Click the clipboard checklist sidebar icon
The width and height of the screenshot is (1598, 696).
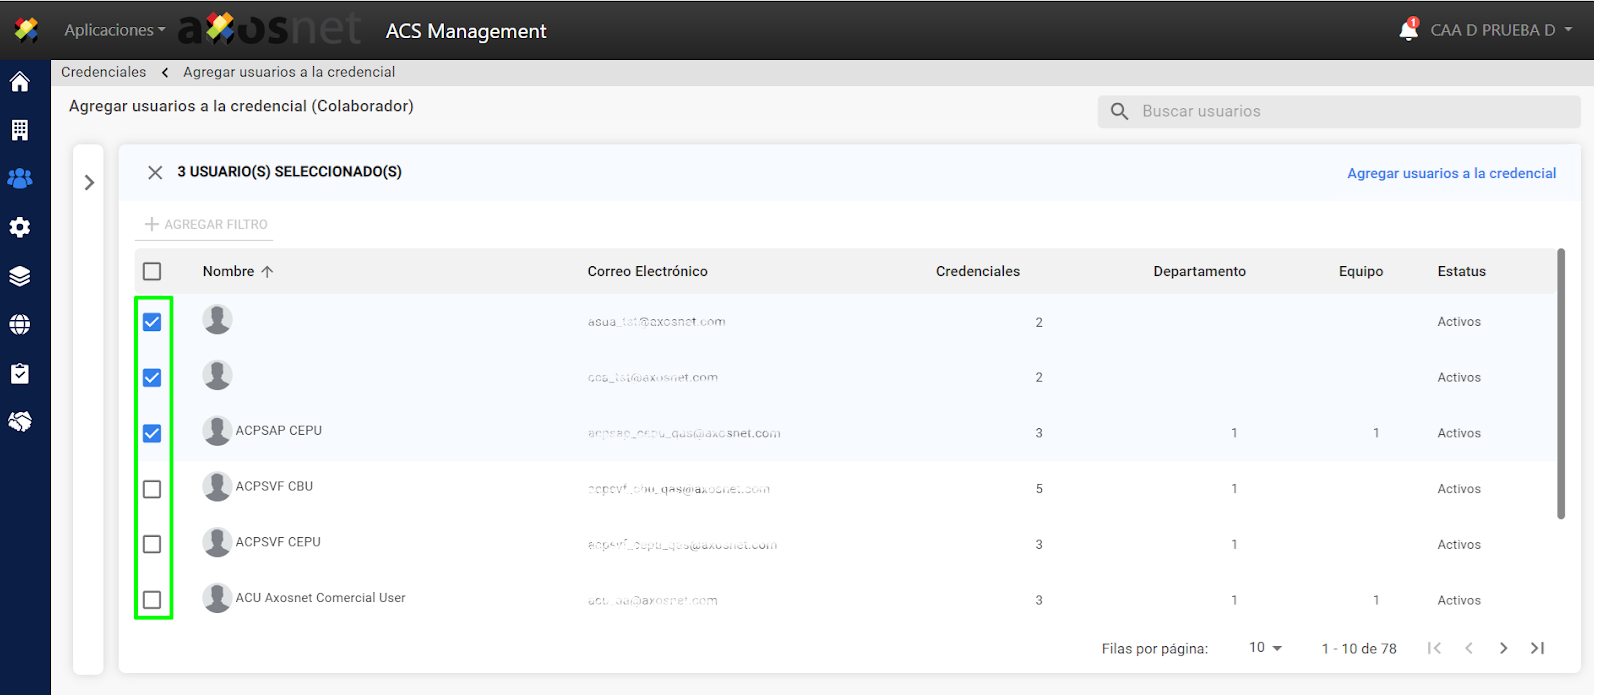click(x=20, y=373)
